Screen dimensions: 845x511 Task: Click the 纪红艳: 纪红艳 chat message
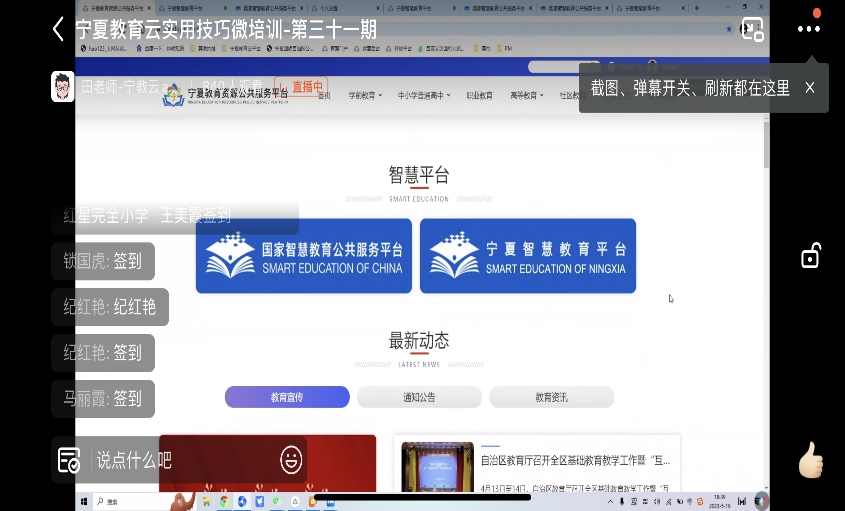(x=110, y=307)
